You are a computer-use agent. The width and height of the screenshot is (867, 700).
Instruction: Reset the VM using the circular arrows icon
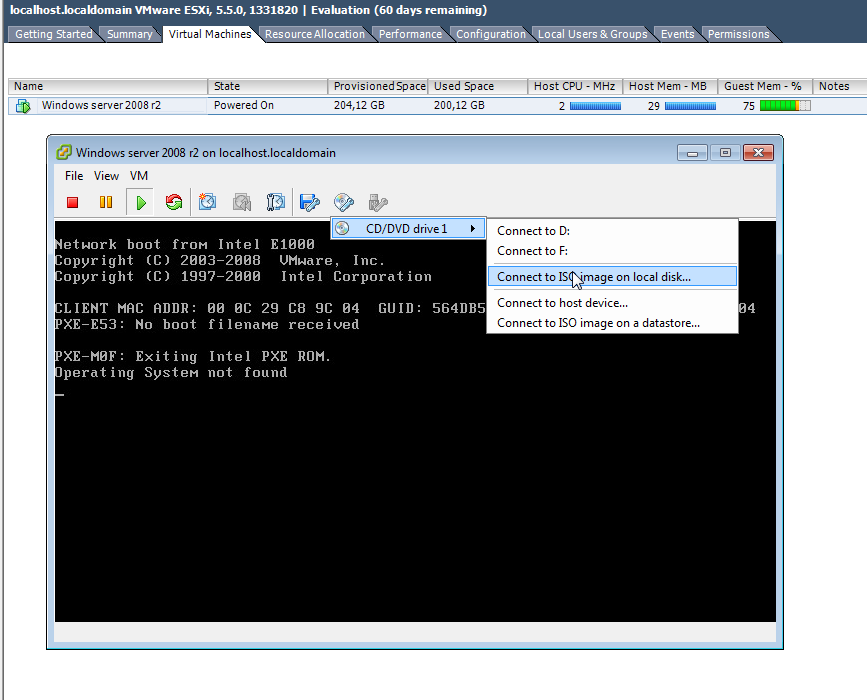click(174, 202)
